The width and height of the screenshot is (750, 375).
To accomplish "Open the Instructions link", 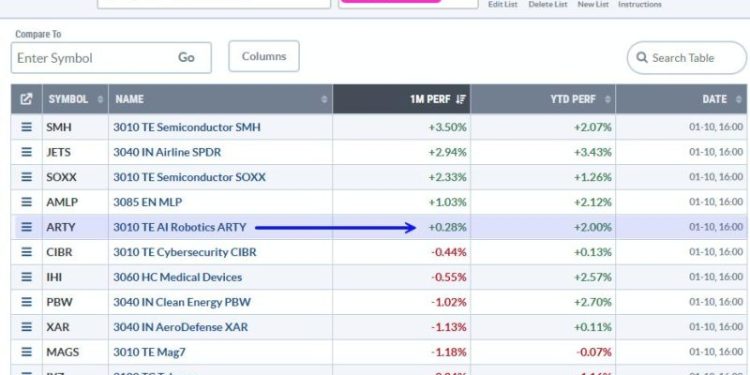I will [x=640, y=4].
